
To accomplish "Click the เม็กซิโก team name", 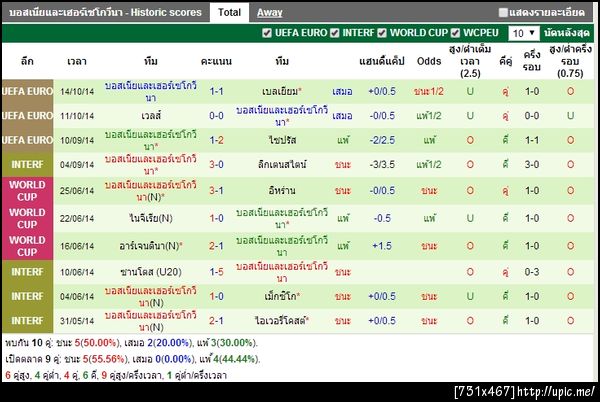I will pos(280,296).
